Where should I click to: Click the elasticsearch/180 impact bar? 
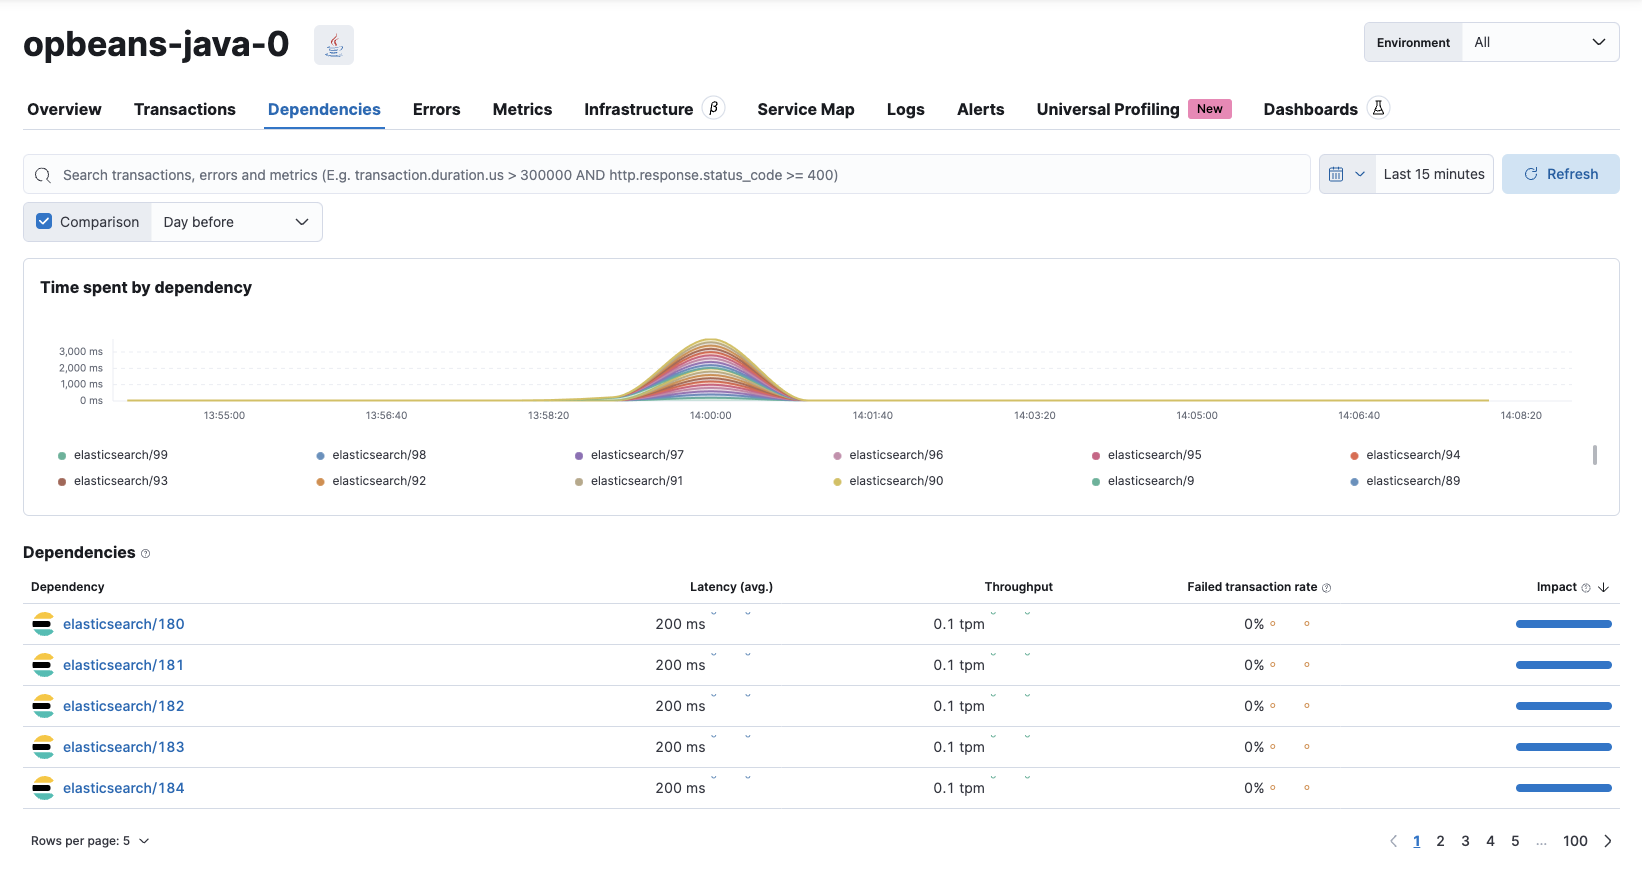click(1564, 624)
